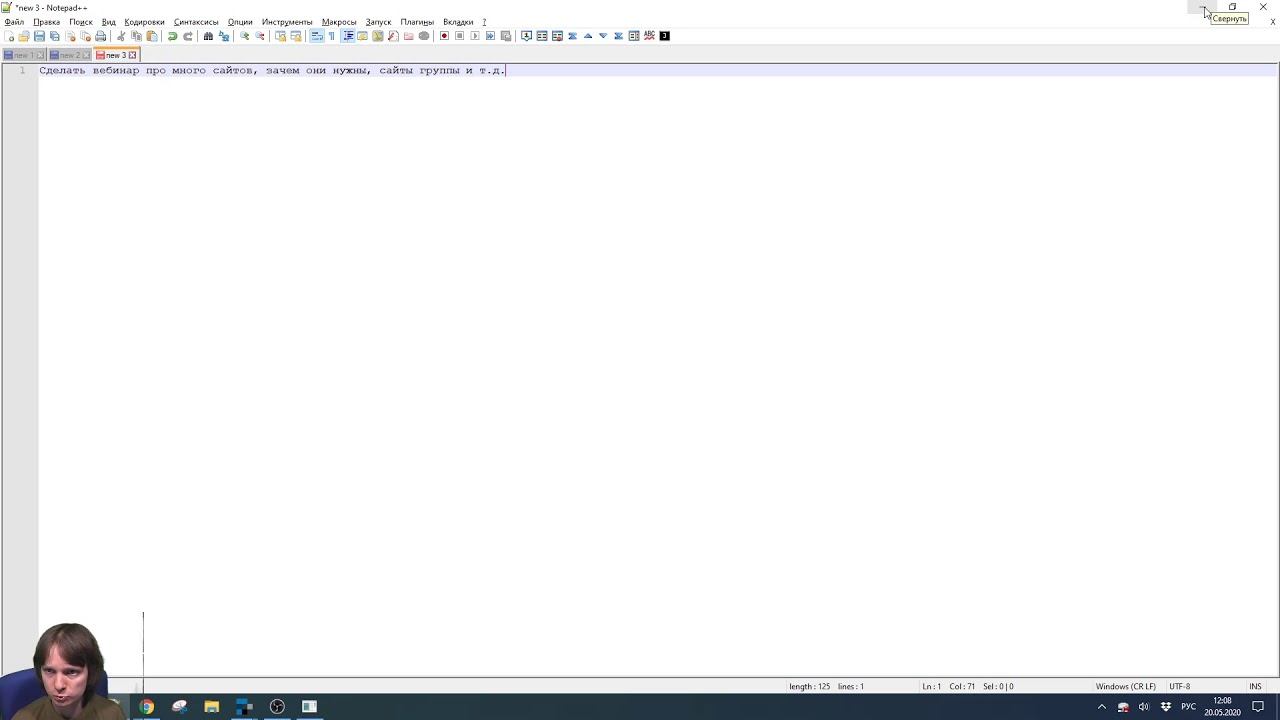The width and height of the screenshot is (1280, 720).
Task: Click the Open file toolbar icon
Action: click(24, 36)
